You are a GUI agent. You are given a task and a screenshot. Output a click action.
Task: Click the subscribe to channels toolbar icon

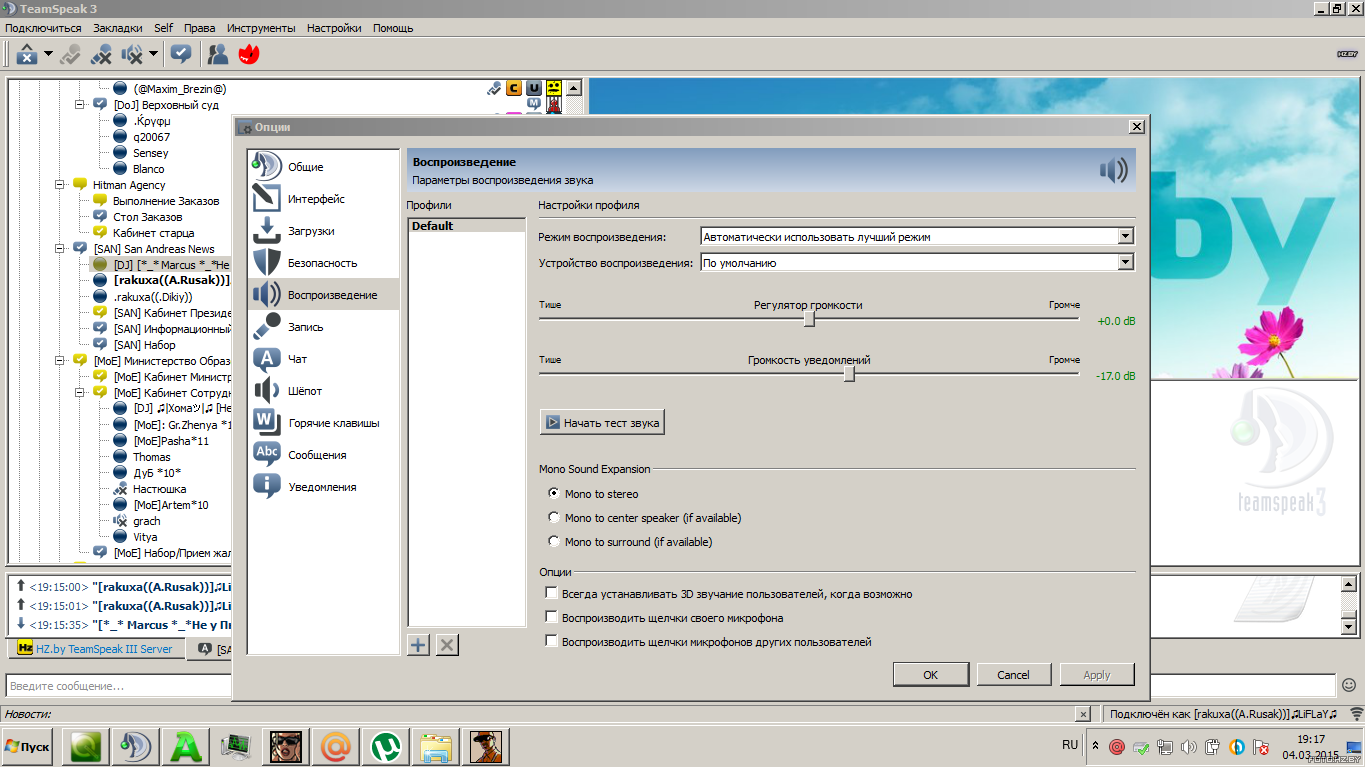pyautogui.click(x=181, y=54)
